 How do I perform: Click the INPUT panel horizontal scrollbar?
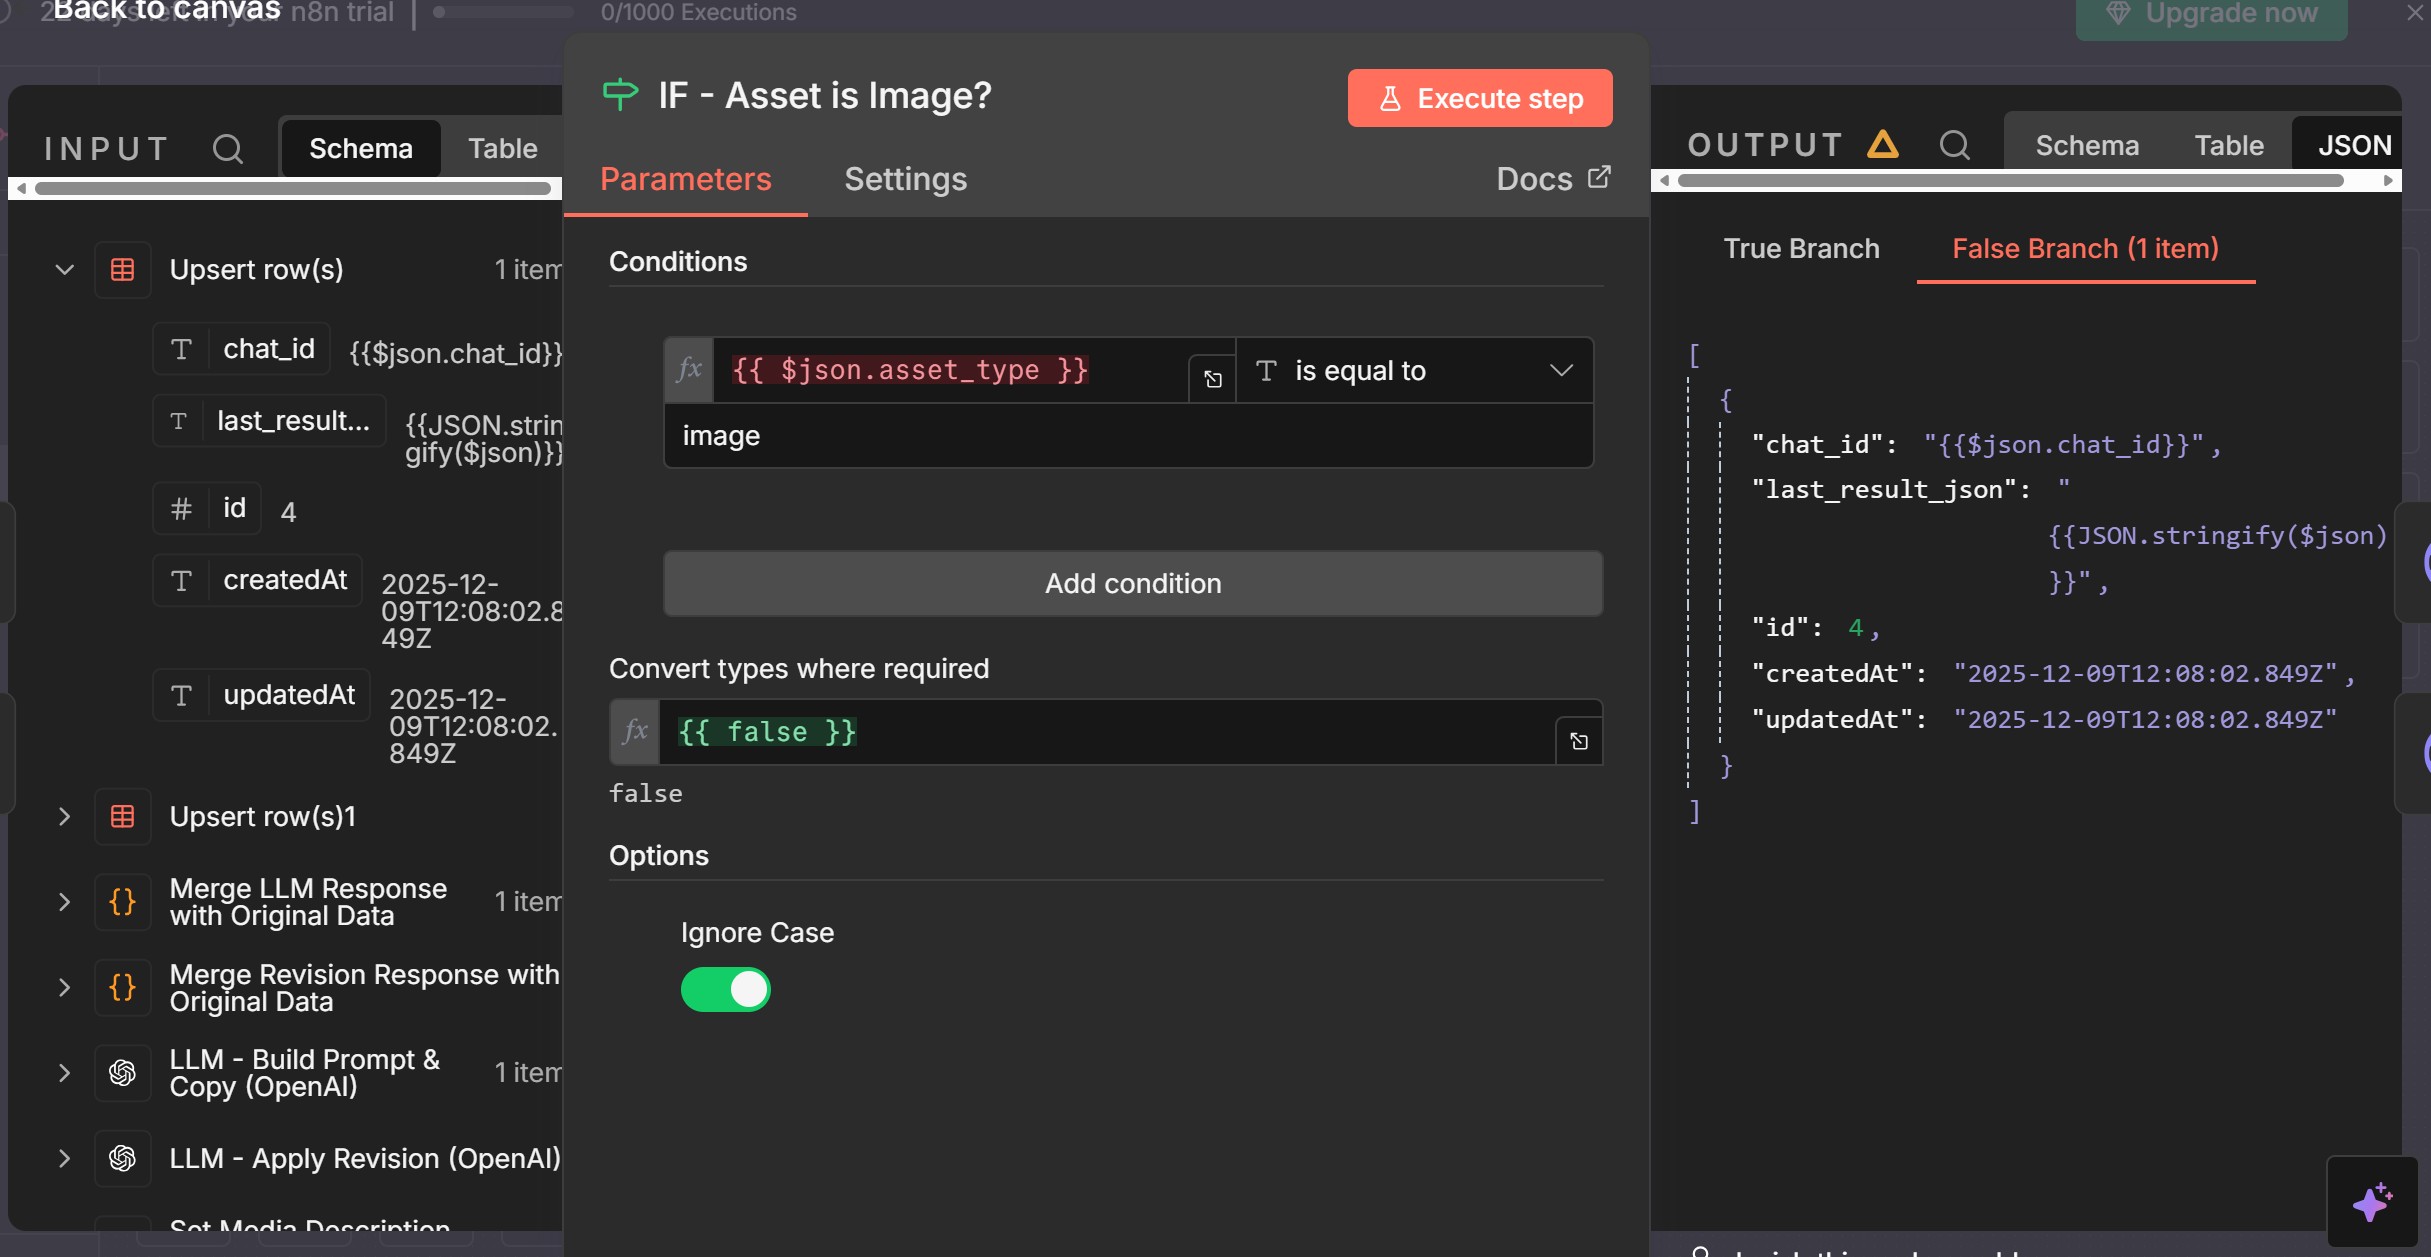(x=290, y=188)
